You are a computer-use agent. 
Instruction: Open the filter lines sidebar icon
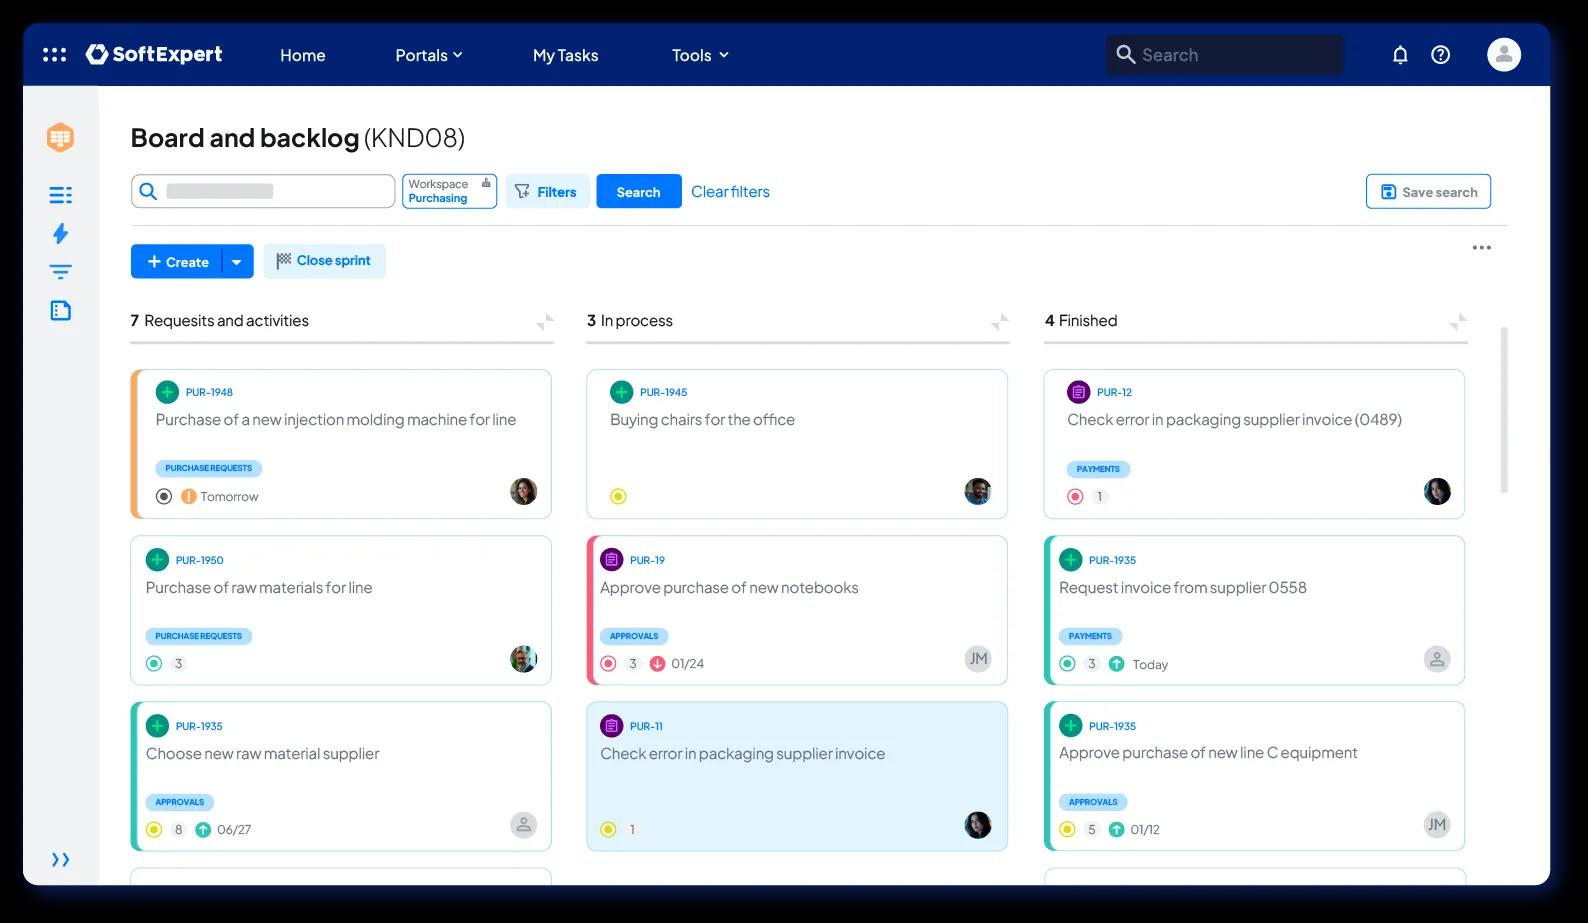click(60, 272)
